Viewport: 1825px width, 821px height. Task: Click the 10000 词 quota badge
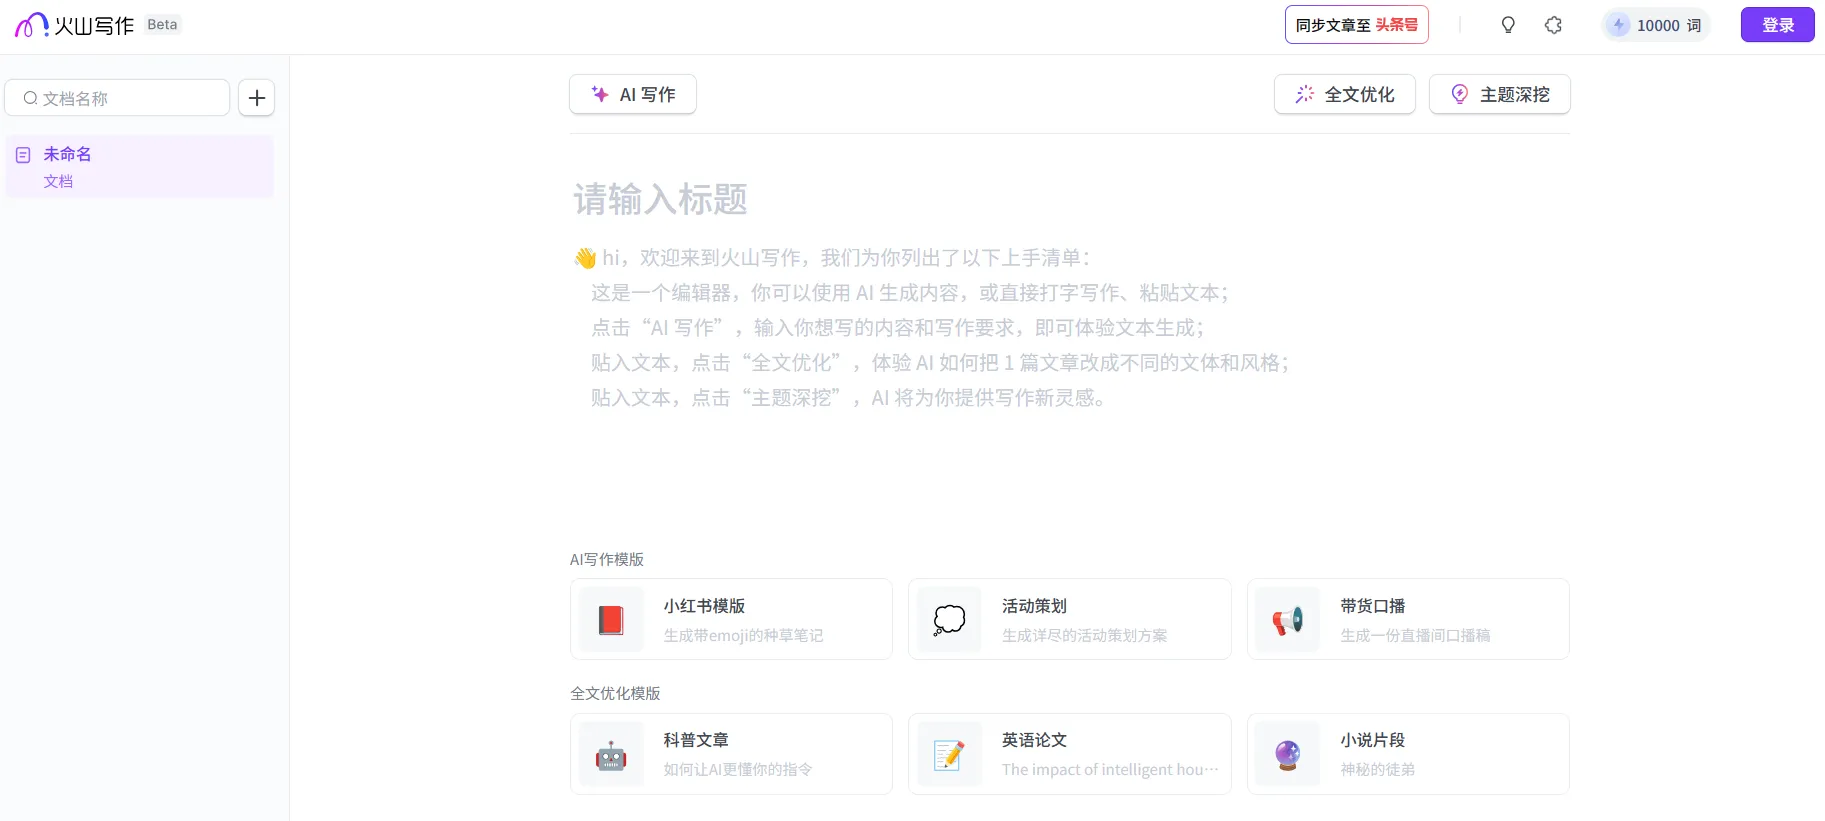(1656, 25)
